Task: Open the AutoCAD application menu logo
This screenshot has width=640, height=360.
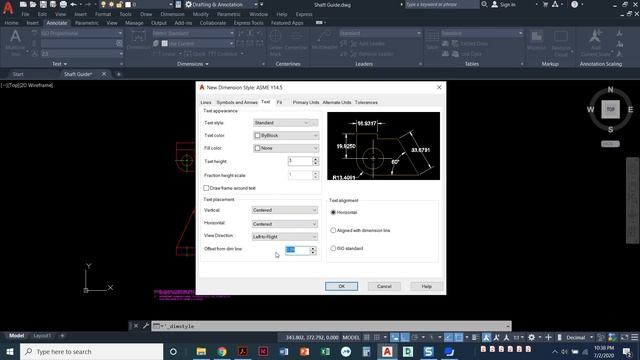Action: pyautogui.click(x=8, y=7)
